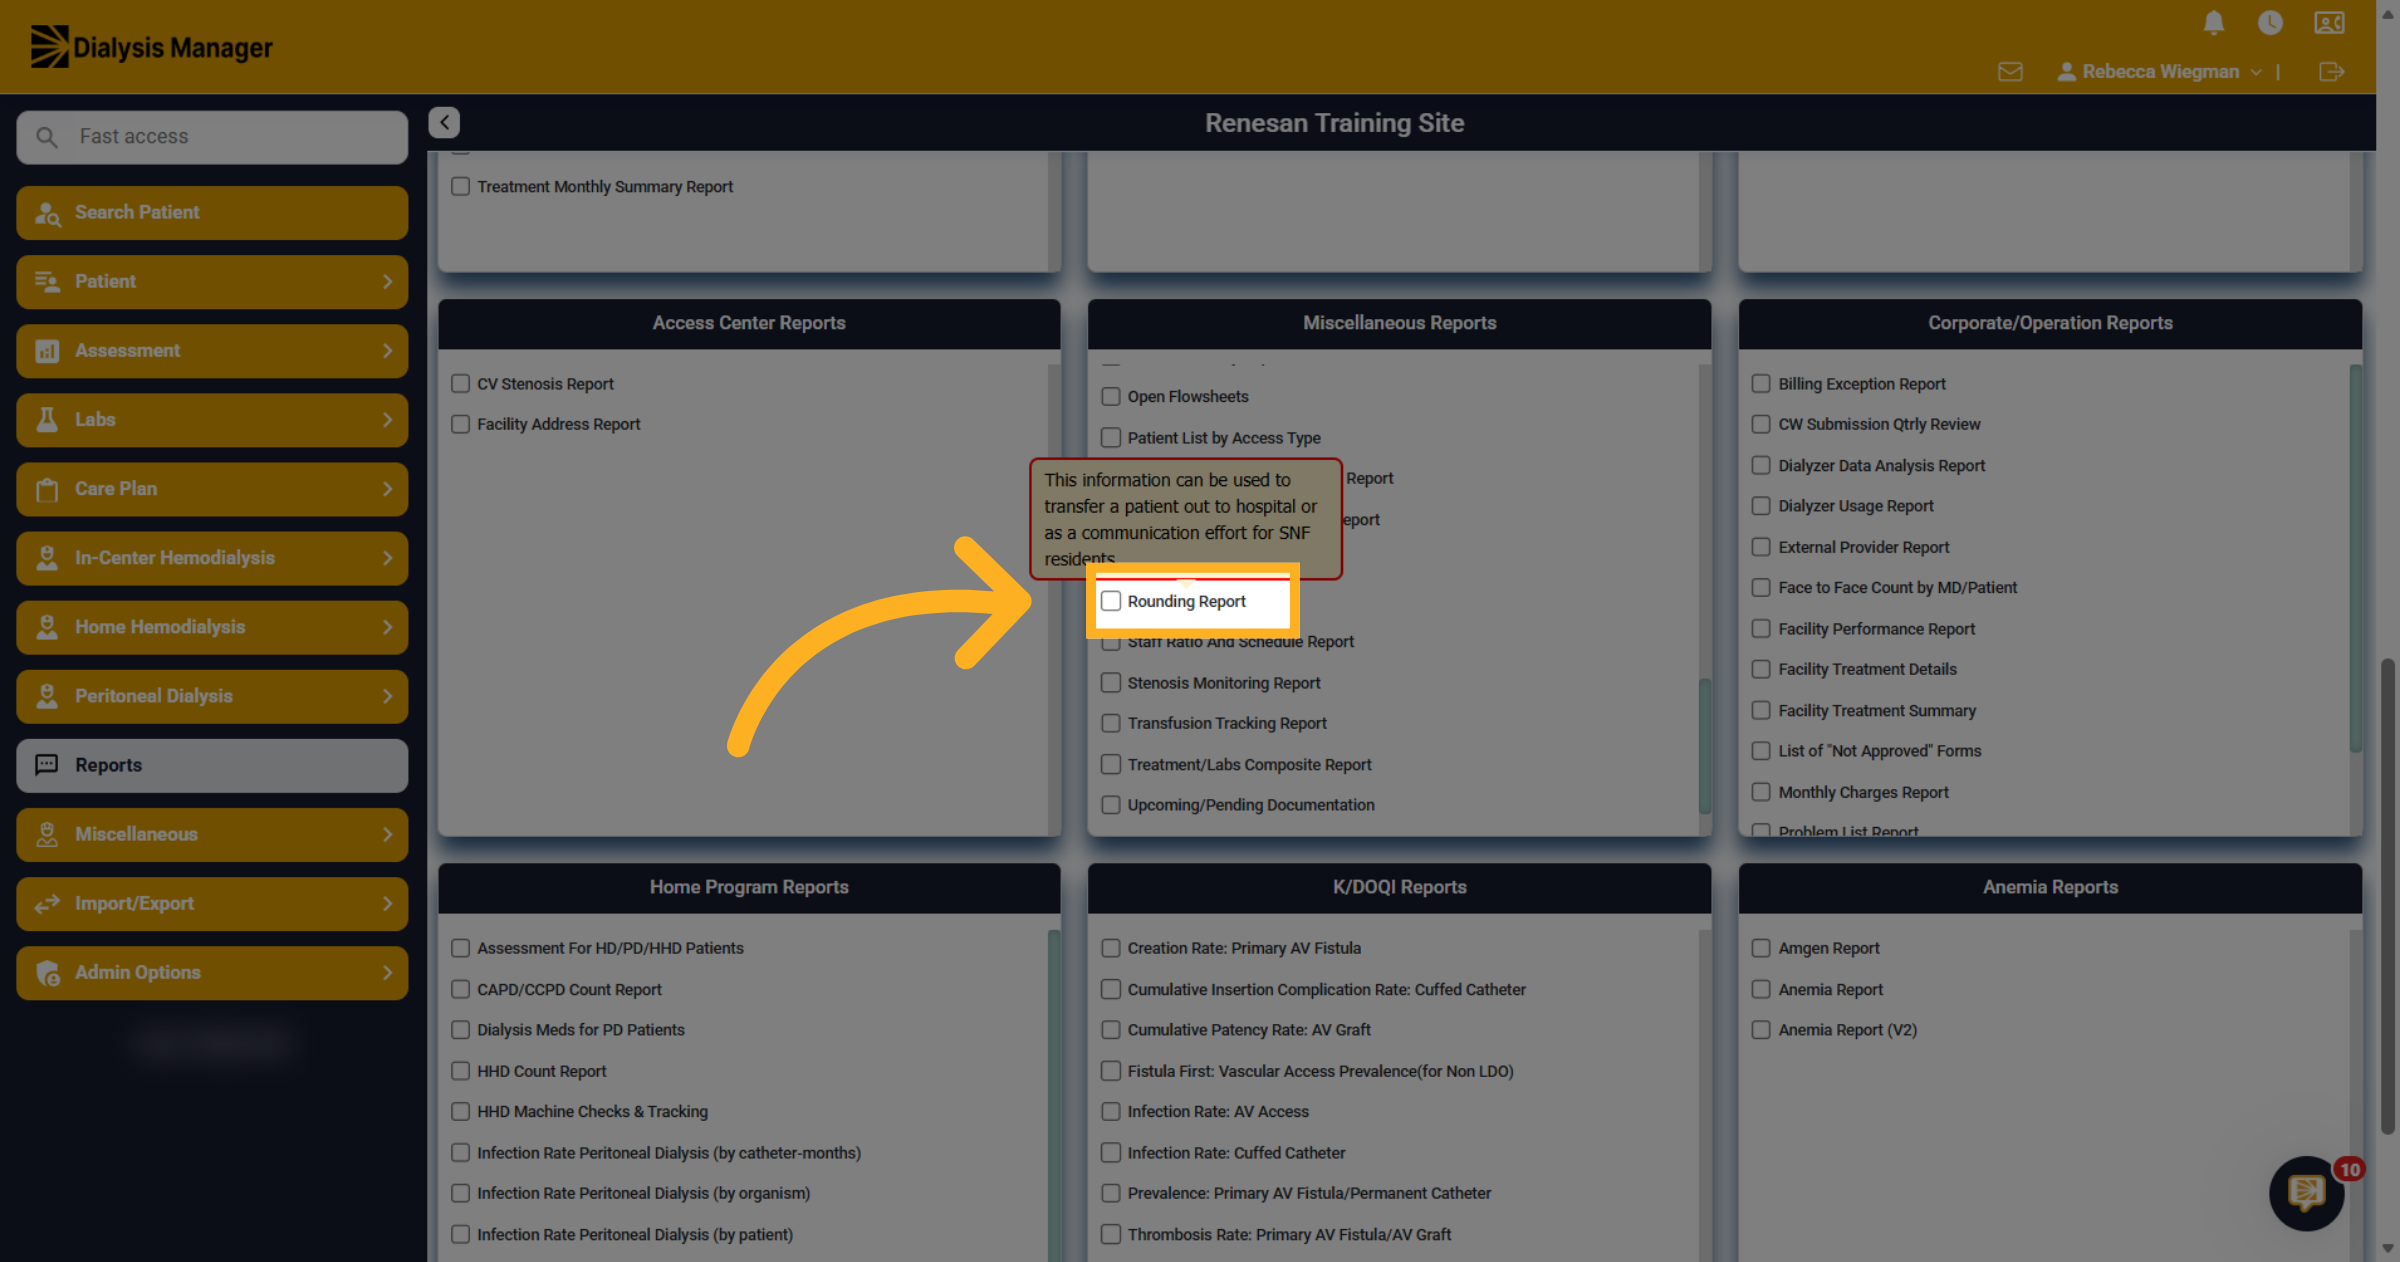Collapse sidebar with the back chevron
The height and width of the screenshot is (1262, 2400).
pos(444,122)
